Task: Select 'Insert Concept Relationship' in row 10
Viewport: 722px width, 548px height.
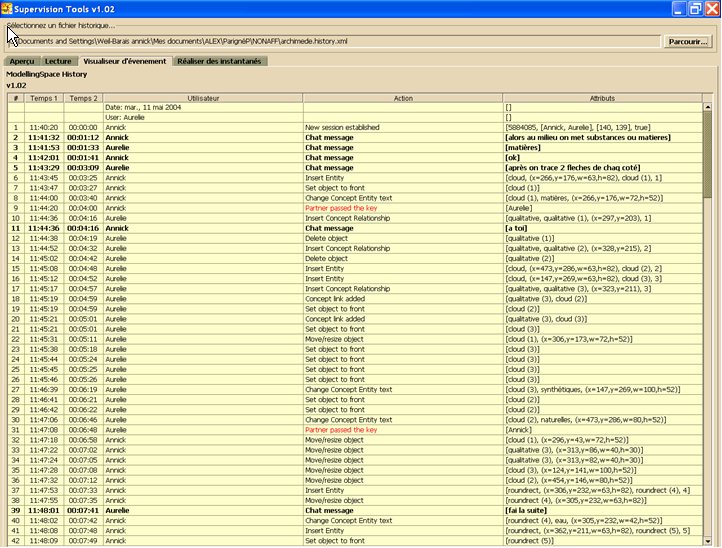Action: pos(403,218)
